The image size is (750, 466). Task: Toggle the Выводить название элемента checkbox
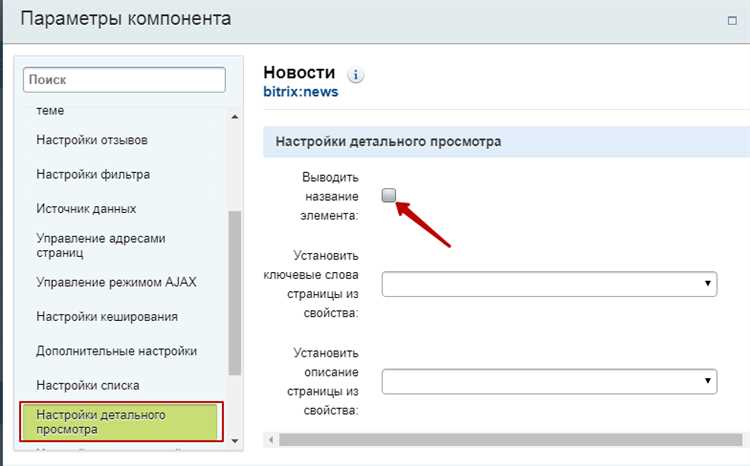click(389, 195)
